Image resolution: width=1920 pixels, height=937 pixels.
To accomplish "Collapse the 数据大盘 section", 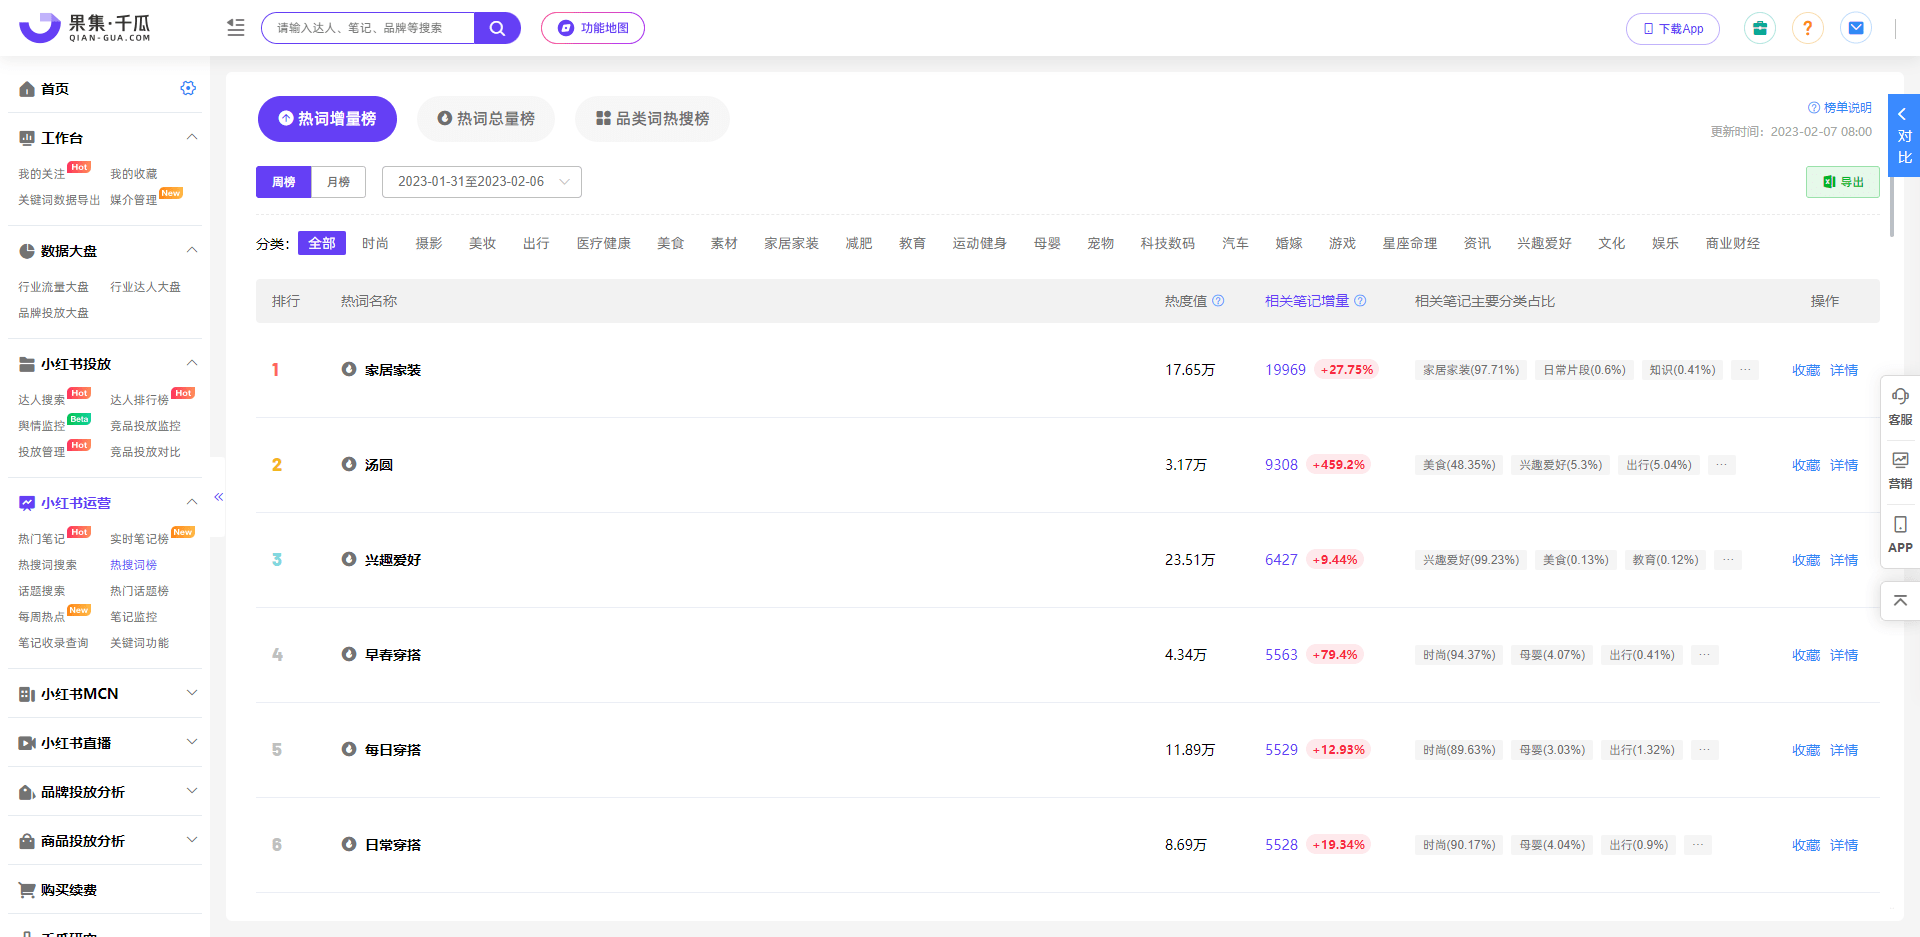I will click(192, 250).
